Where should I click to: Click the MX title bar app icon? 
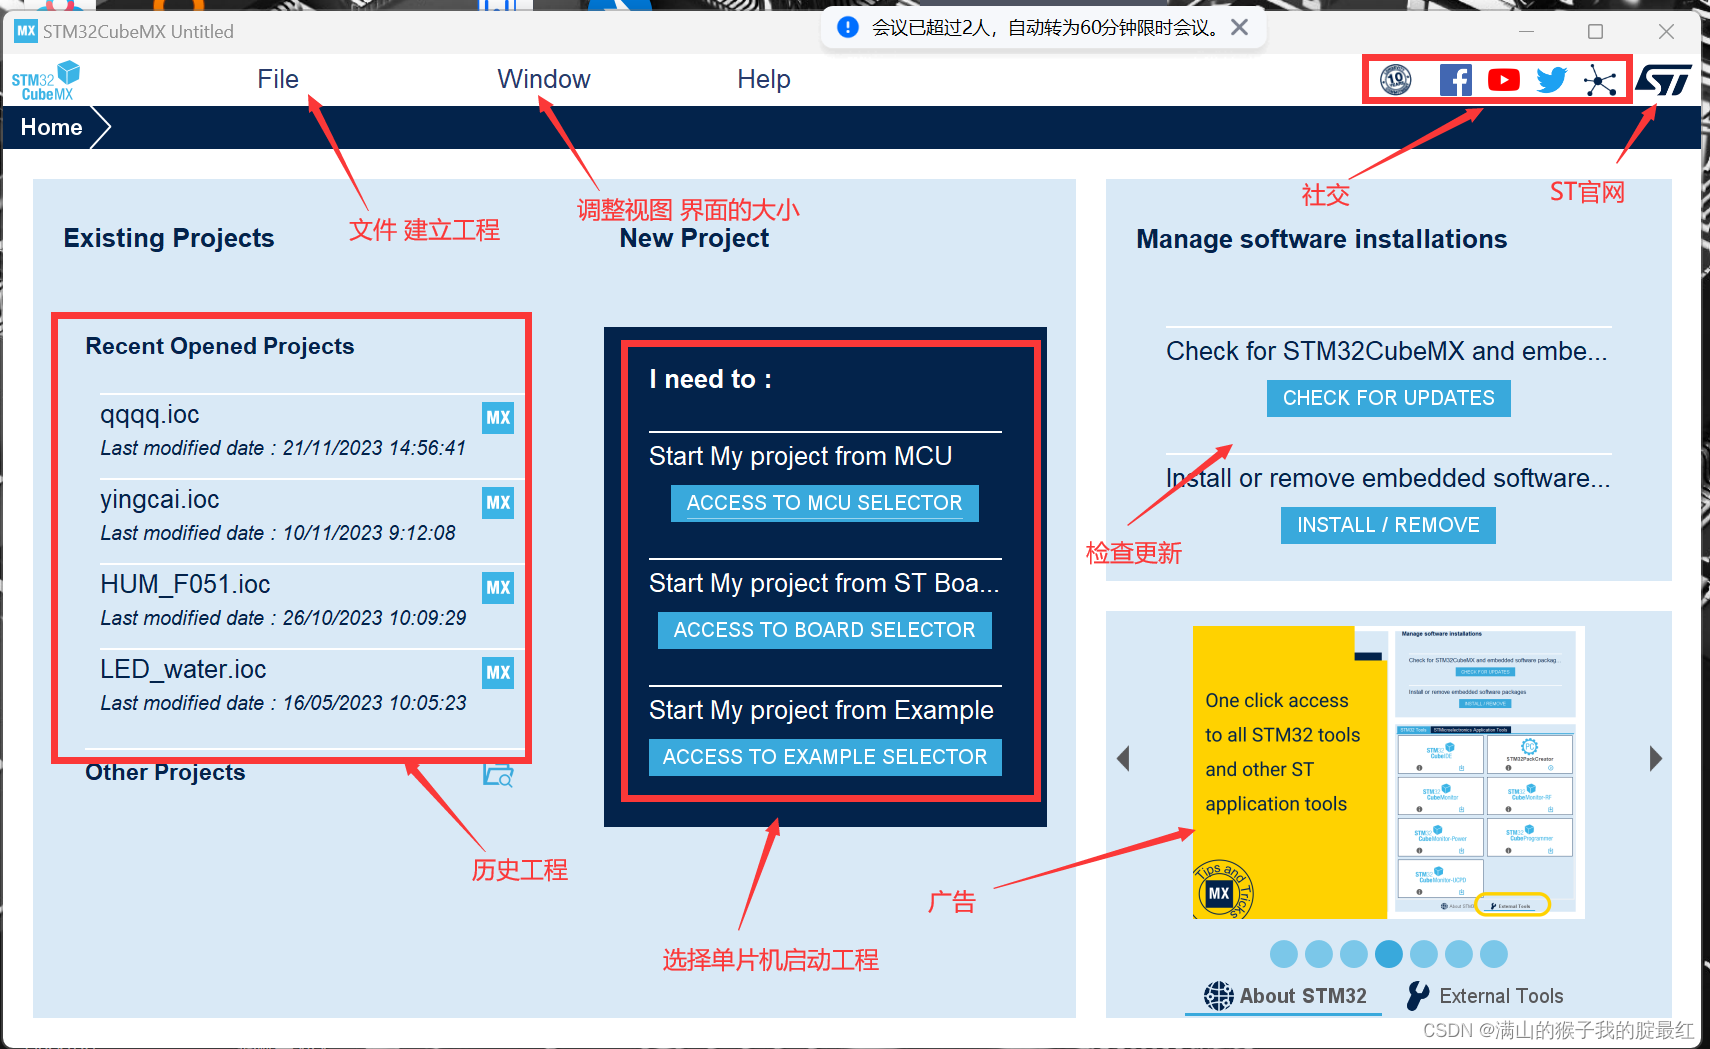26,31
